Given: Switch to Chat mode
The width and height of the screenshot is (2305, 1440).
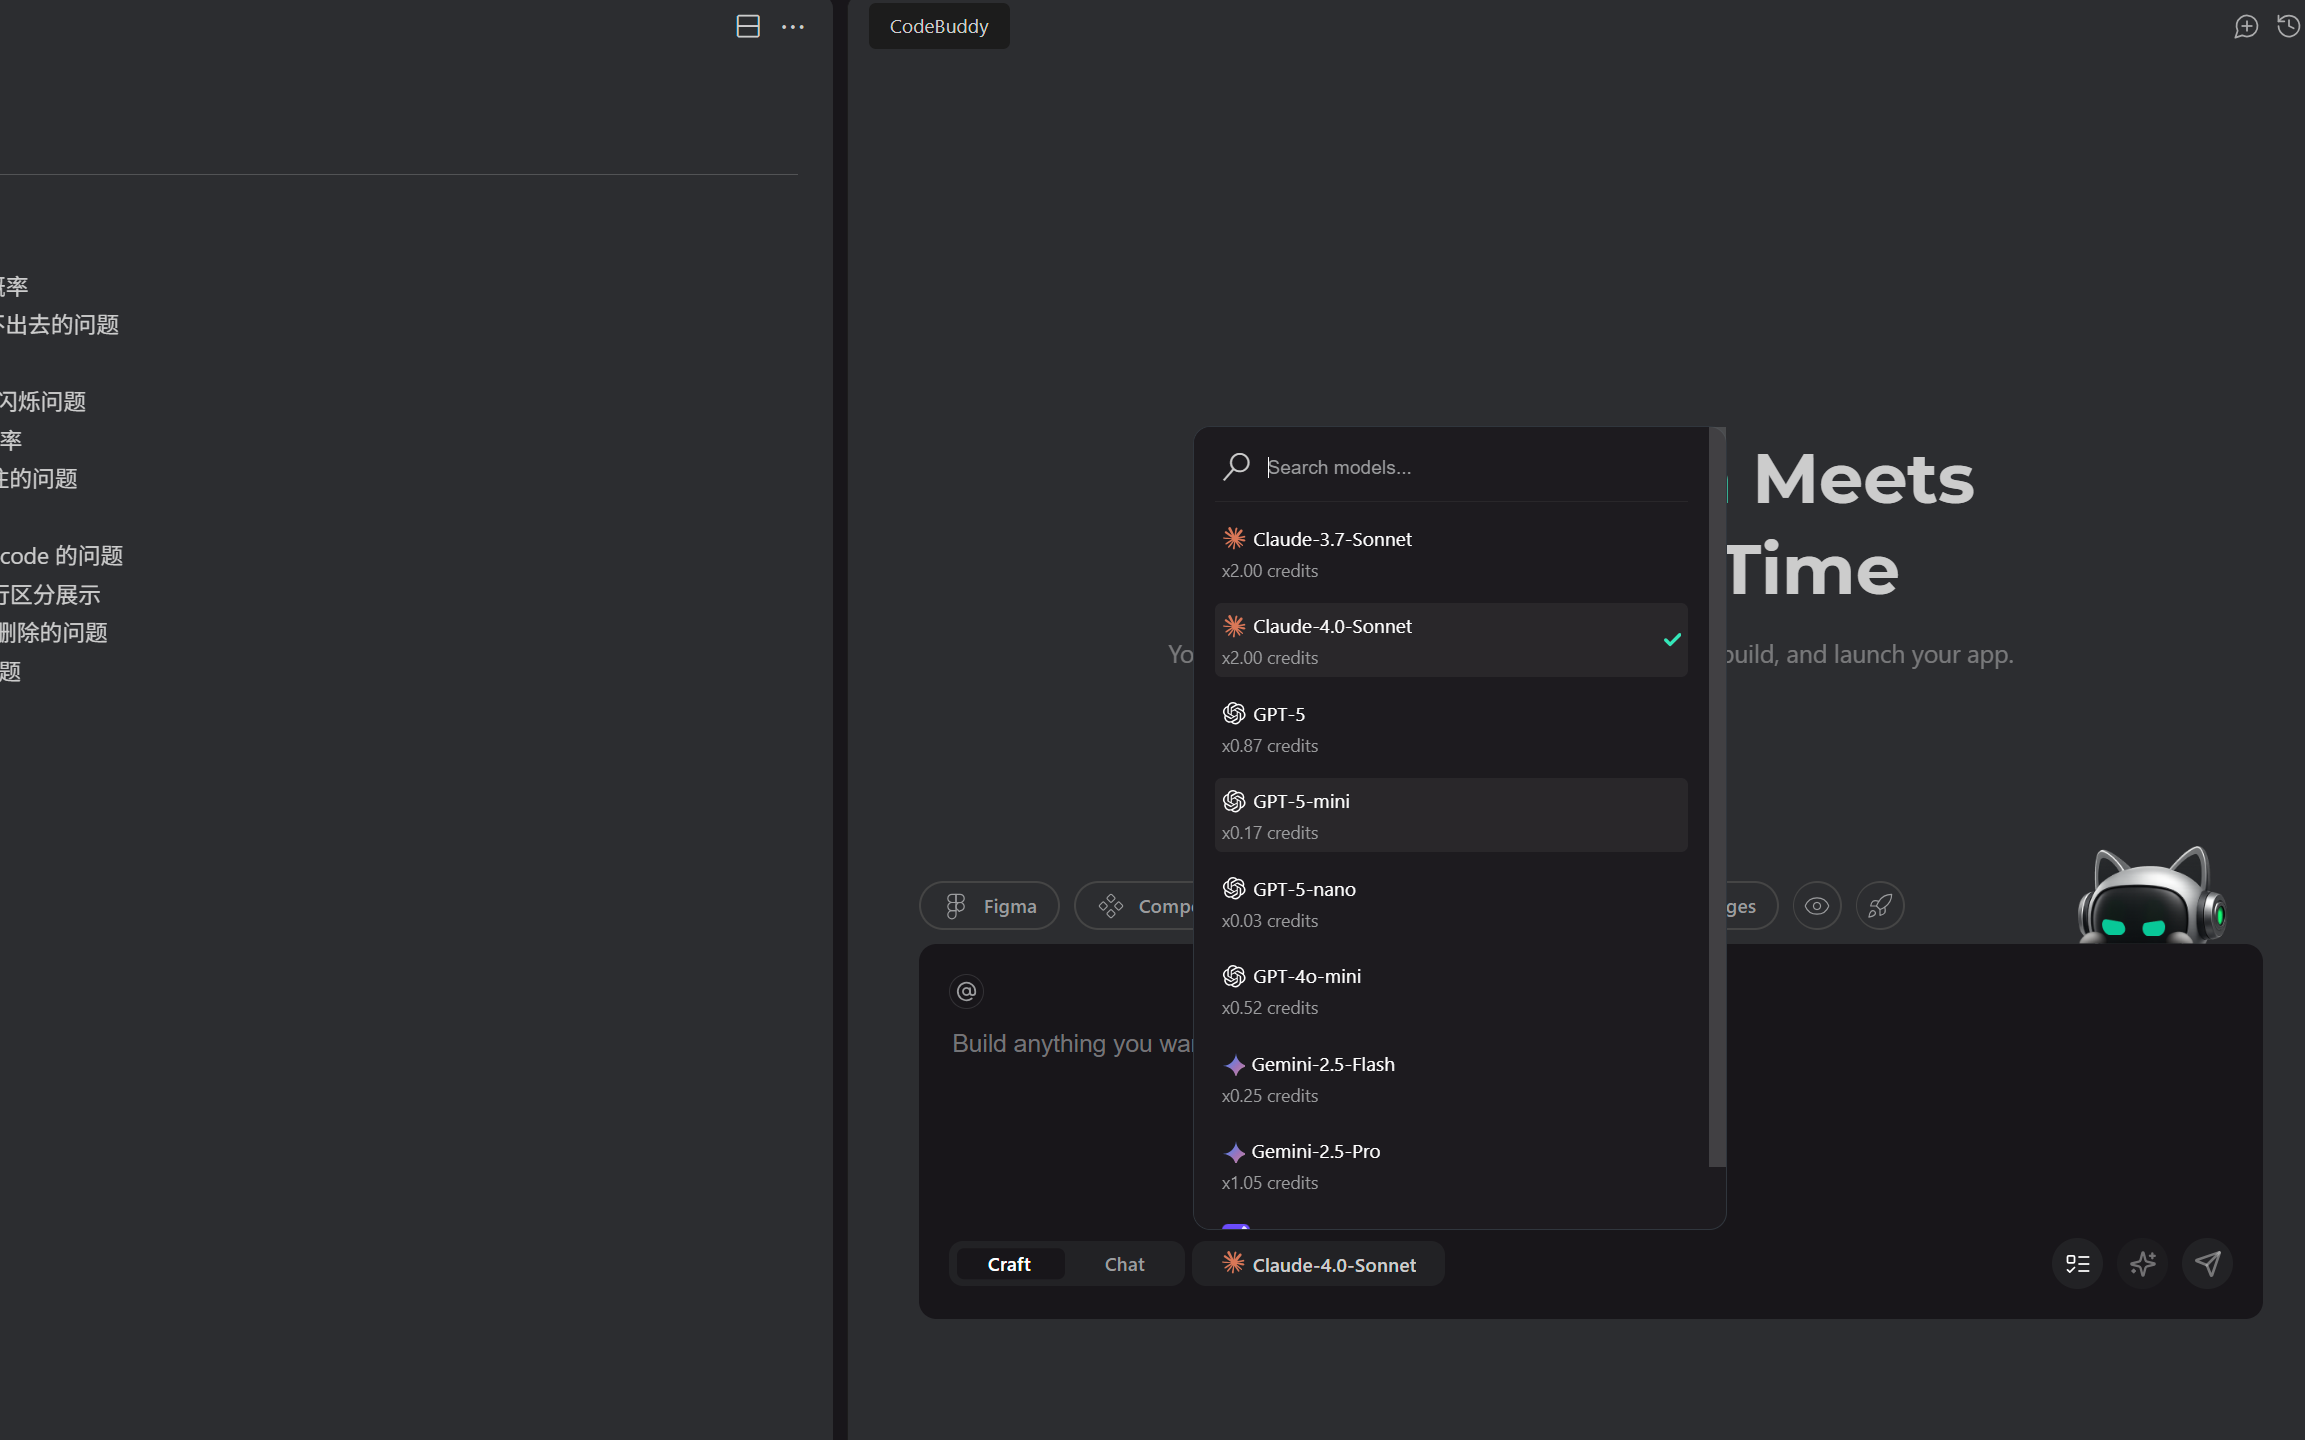Looking at the screenshot, I should pyautogui.click(x=1124, y=1264).
